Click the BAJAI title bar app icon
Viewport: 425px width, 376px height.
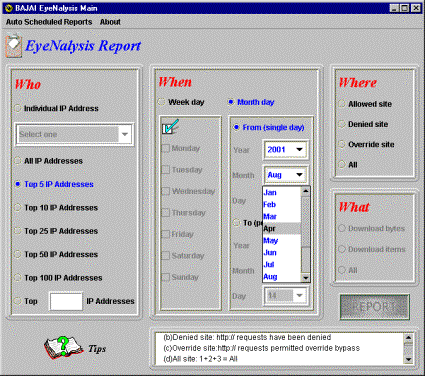9,8
